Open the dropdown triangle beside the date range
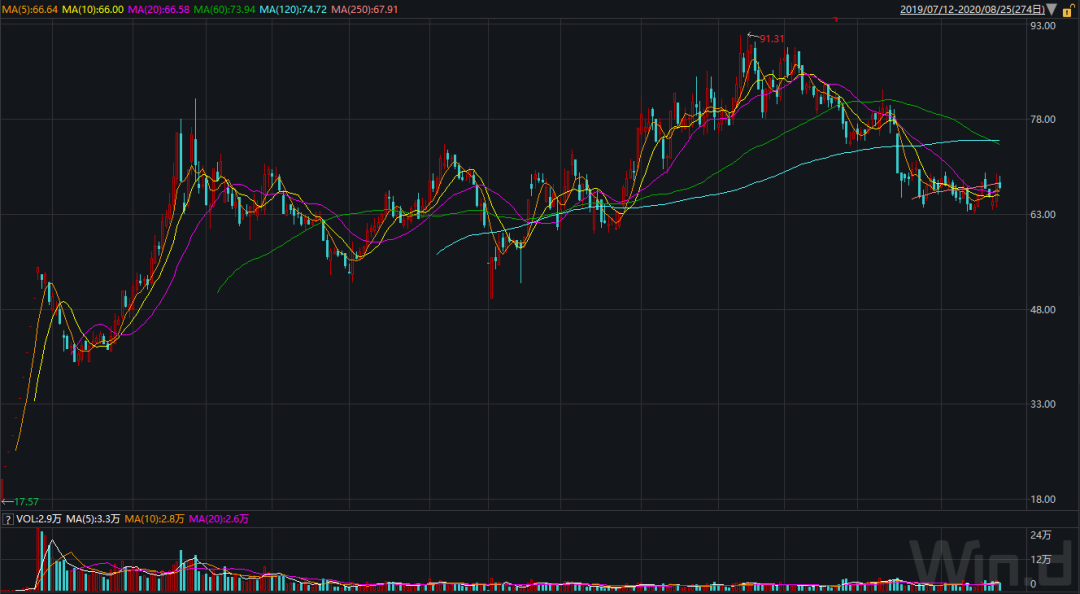 click(x=1052, y=9)
